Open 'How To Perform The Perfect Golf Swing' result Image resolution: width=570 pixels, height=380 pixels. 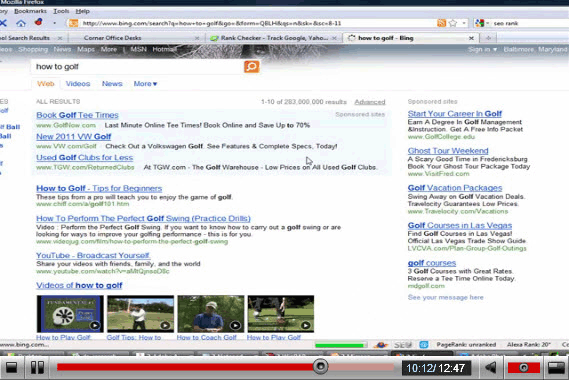(143, 219)
